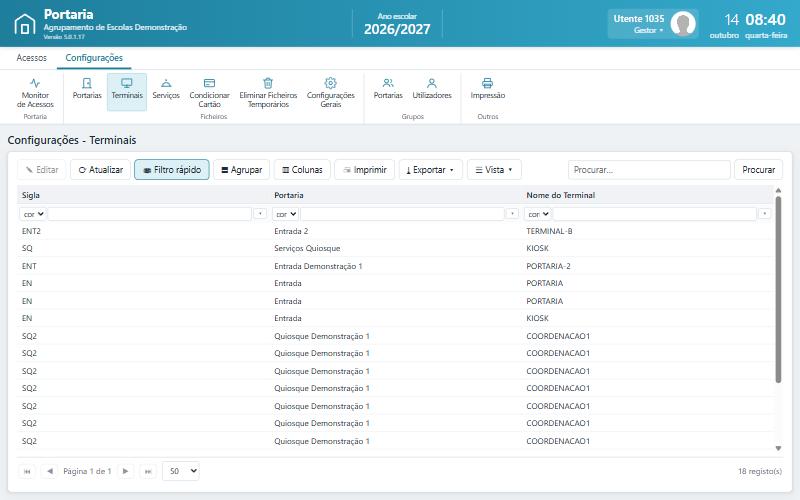Refresh the list with Atualizar
Screen dimensions: 800x500
pos(101,169)
